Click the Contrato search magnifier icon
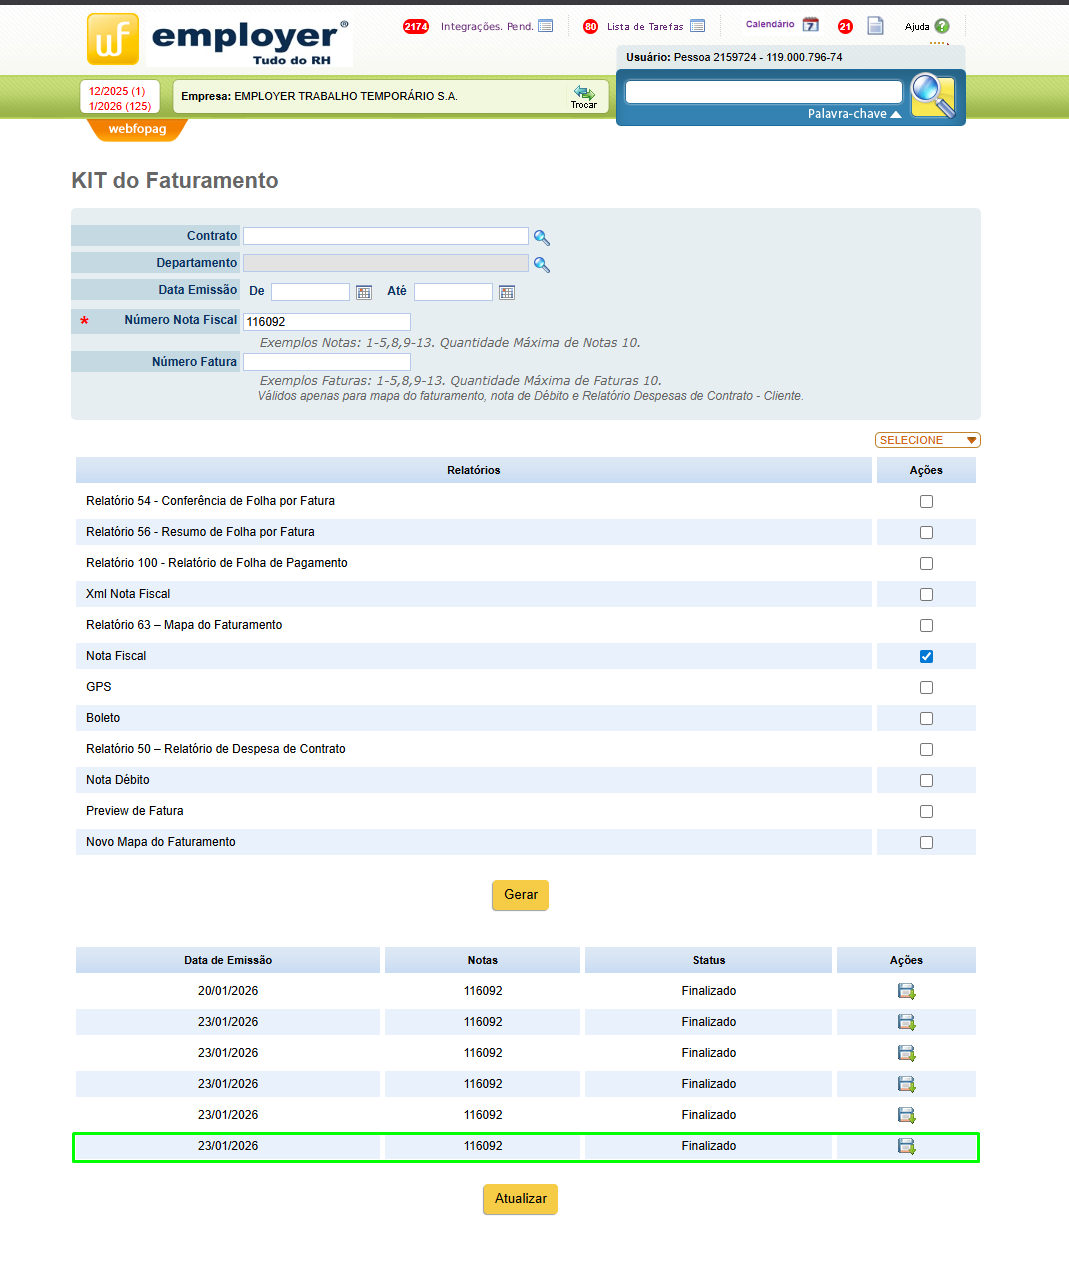The height and width of the screenshot is (1270, 1069). [541, 237]
